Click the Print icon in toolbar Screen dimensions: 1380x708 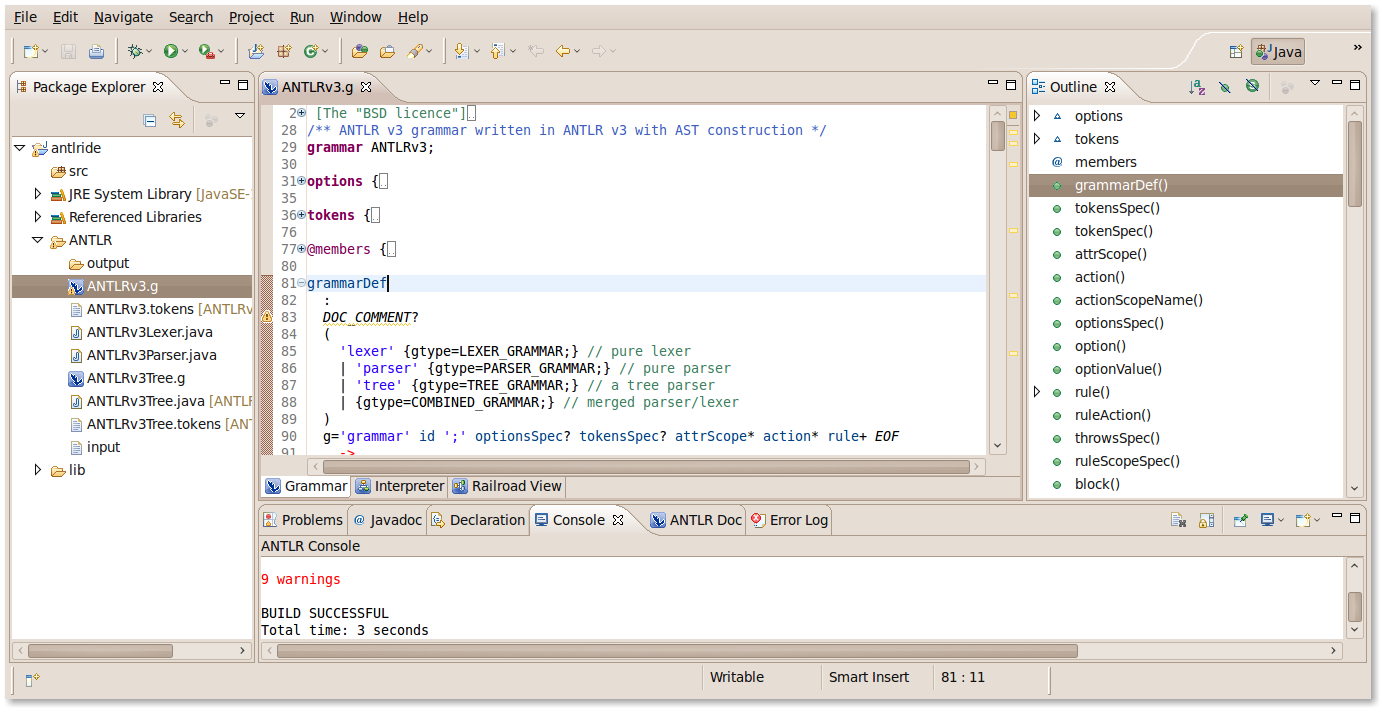pyautogui.click(x=96, y=51)
